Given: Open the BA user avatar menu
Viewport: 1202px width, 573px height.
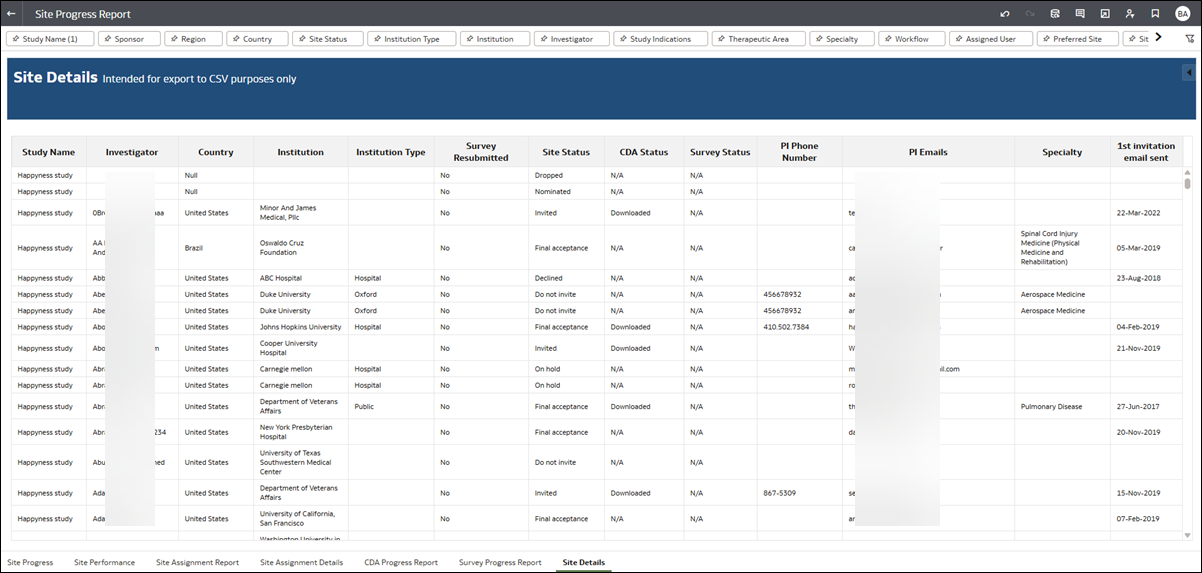Looking at the screenshot, I should [x=1182, y=14].
